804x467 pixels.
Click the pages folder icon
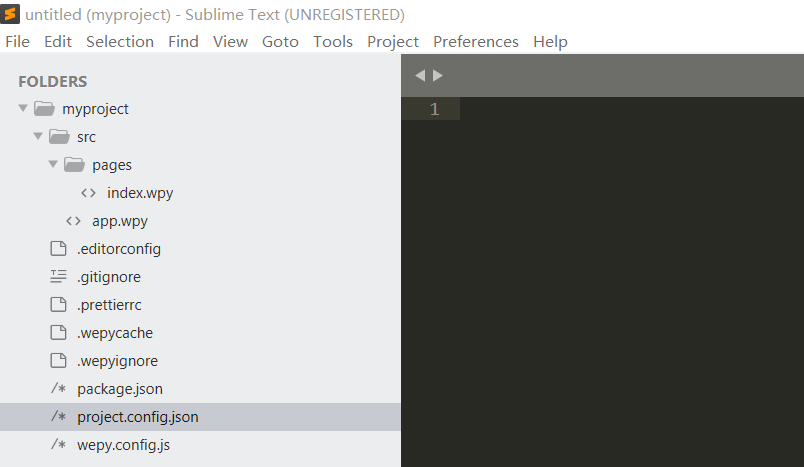(x=74, y=165)
